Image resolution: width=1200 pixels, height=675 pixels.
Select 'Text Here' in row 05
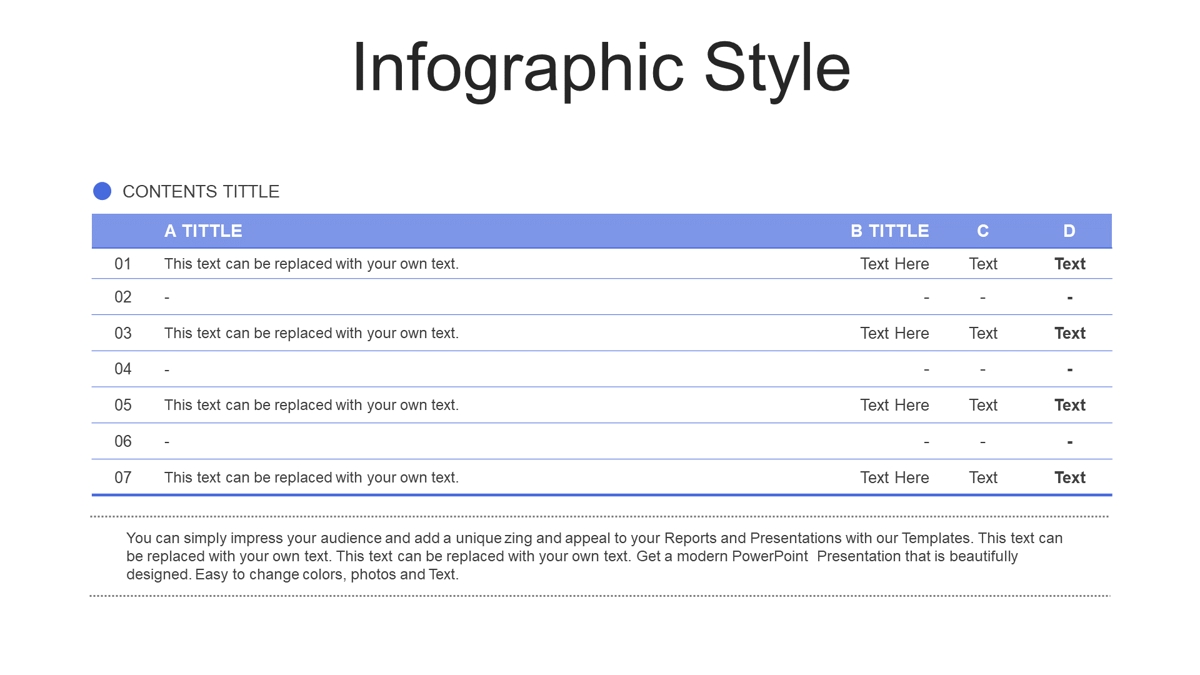pyautogui.click(x=895, y=405)
